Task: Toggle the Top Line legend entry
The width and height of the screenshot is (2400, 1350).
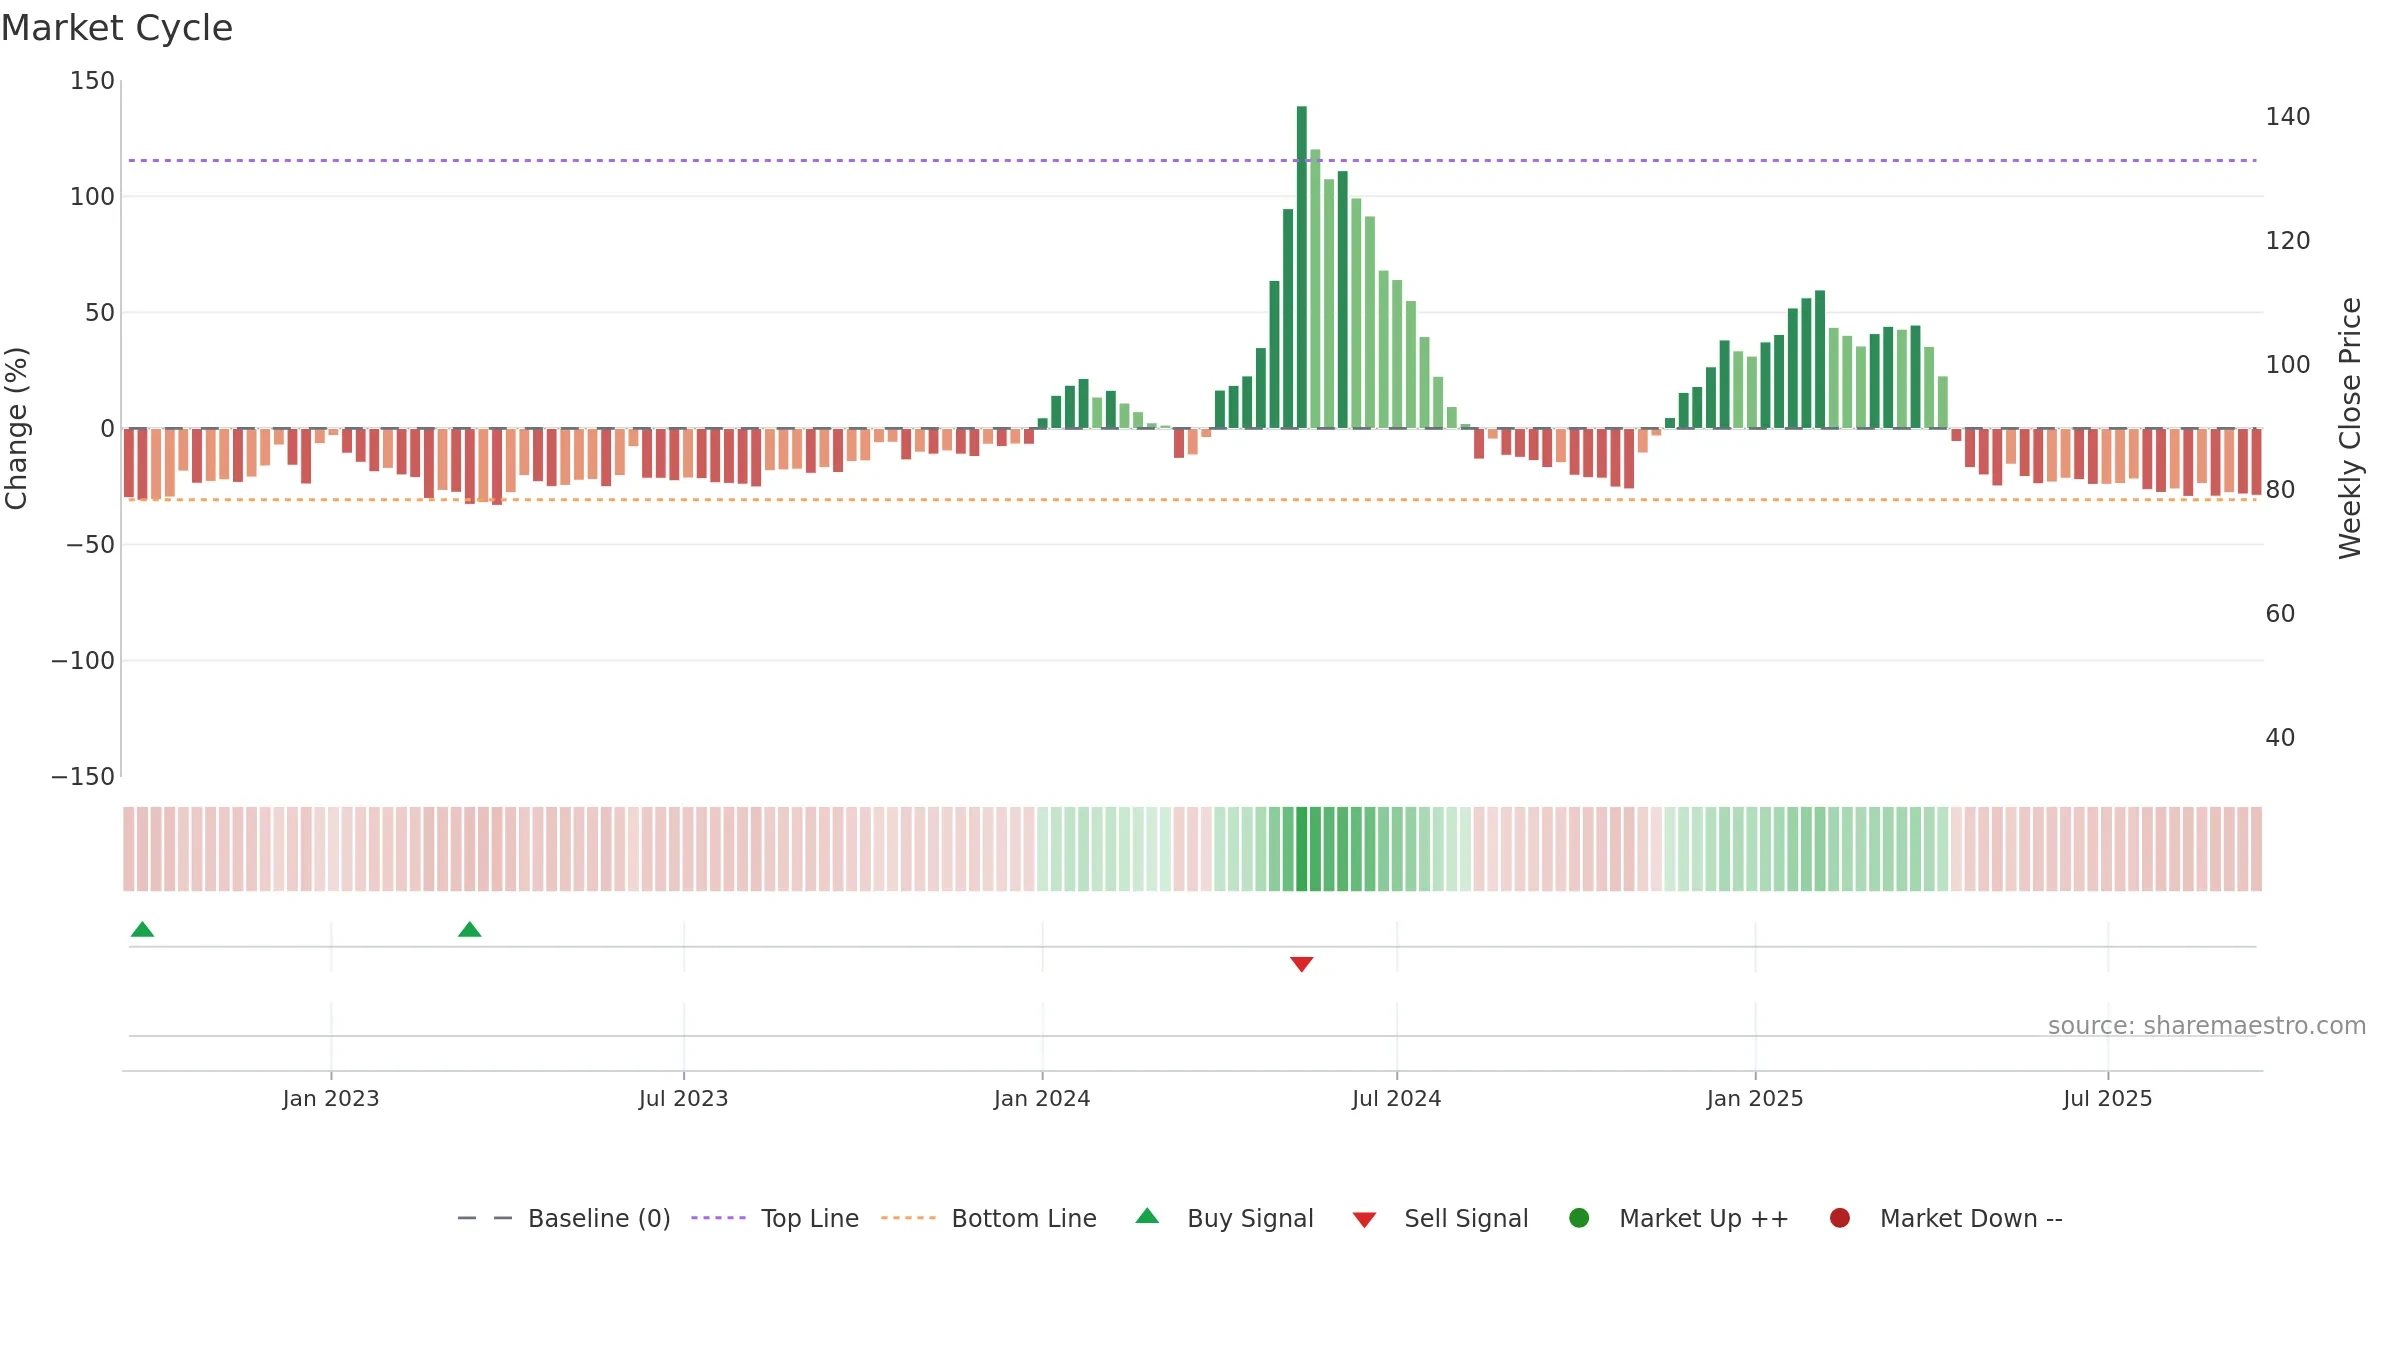Action: pos(775,1218)
